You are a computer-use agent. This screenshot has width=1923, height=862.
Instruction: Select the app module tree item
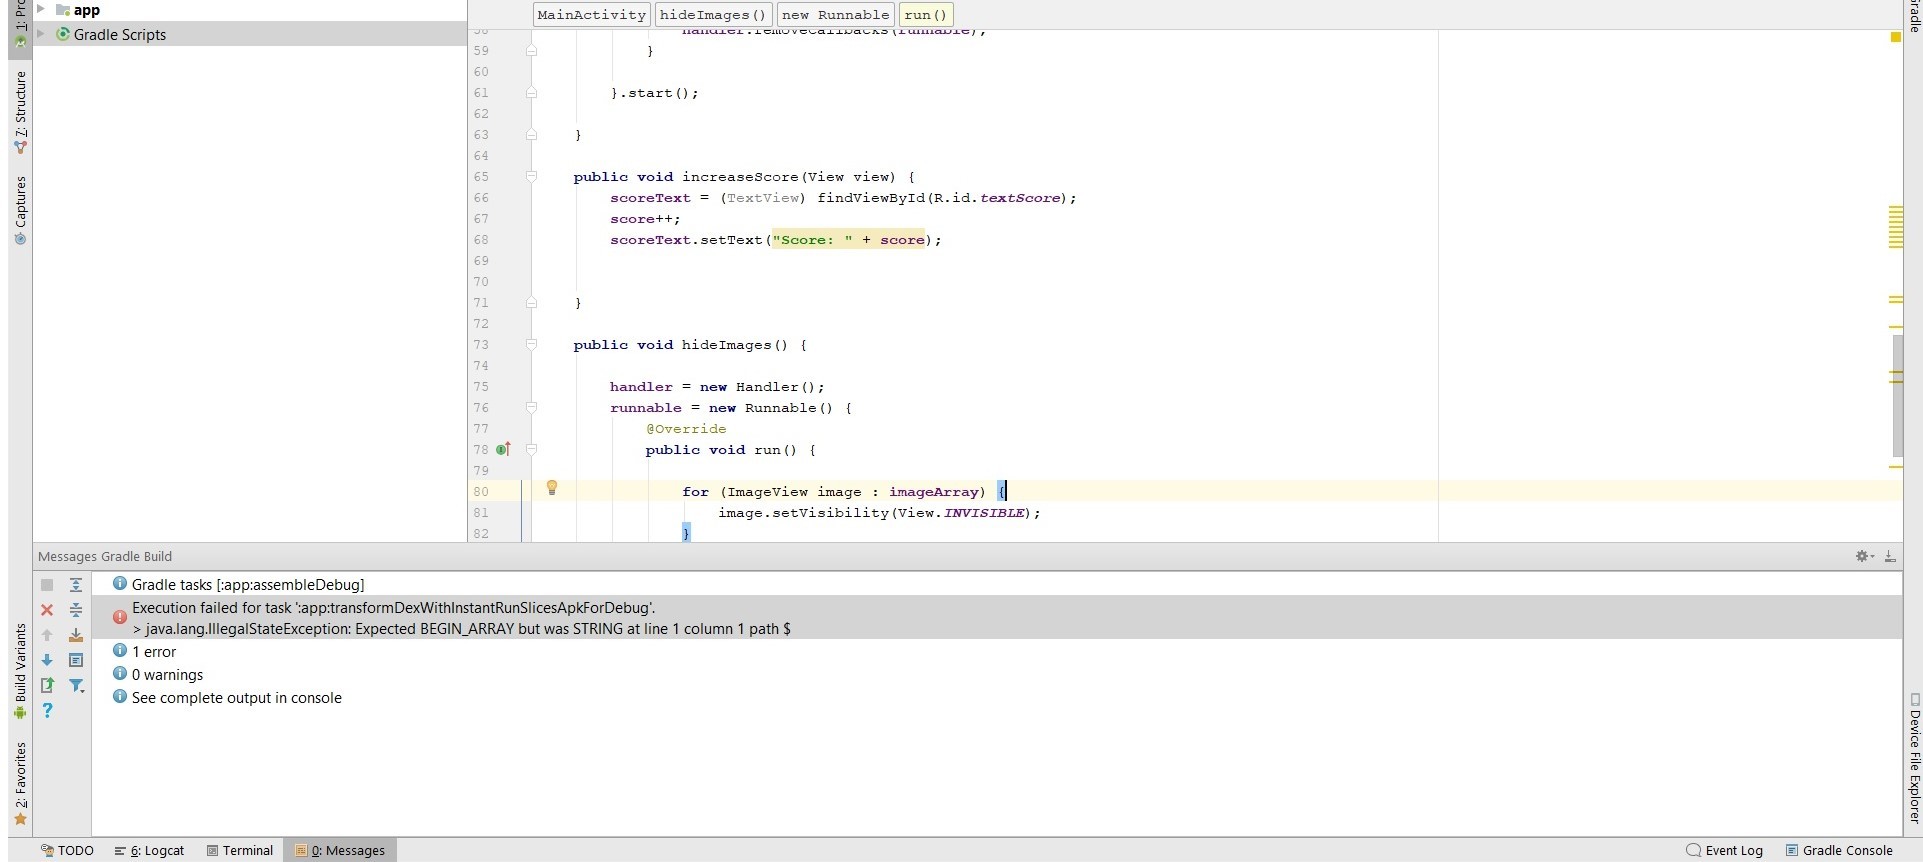pos(78,9)
